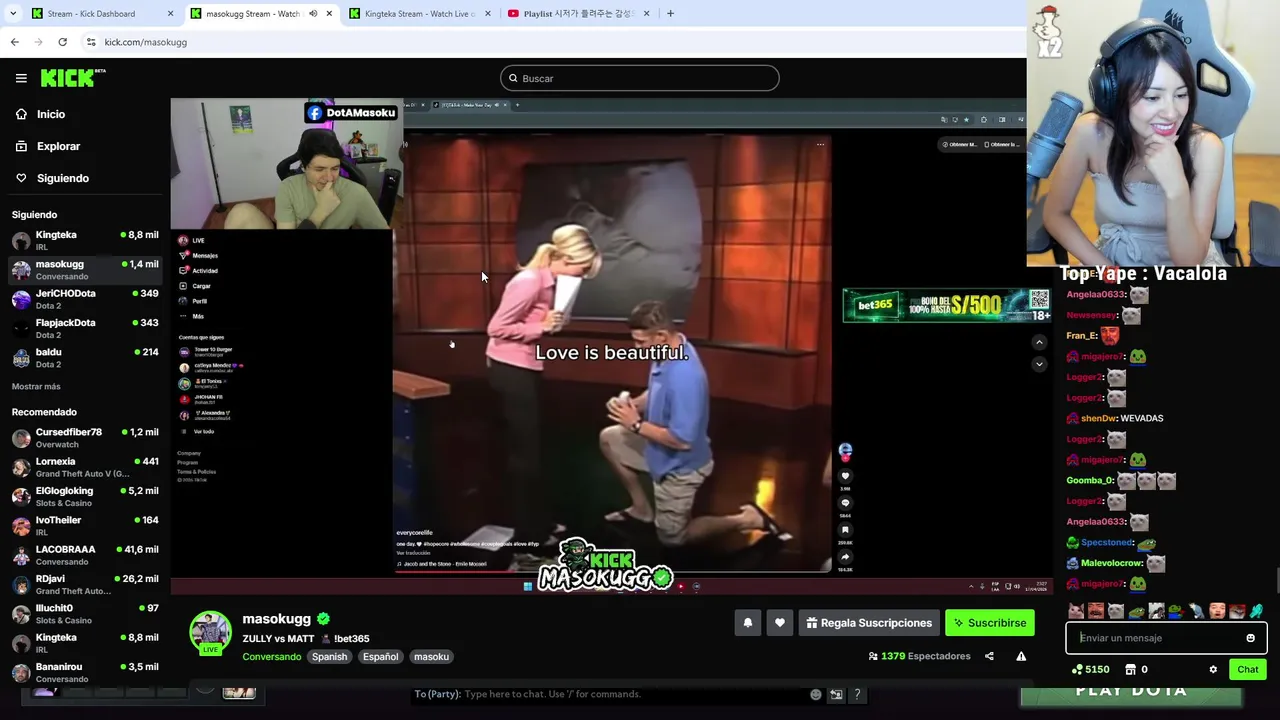Image resolution: width=1280 pixels, height=720 pixels.
Task: Open RDjavi recommended channel
Action: pyautogui.click(x=85, y=584)
